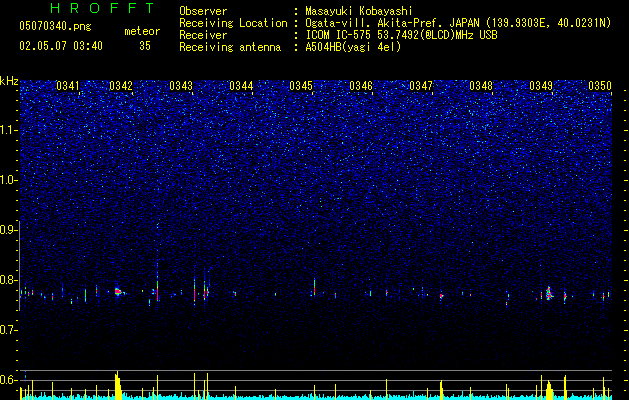Viewport: 629px width, 400px height.
Task: Click the 0343 time marker
Action: [x=181, y=85]
